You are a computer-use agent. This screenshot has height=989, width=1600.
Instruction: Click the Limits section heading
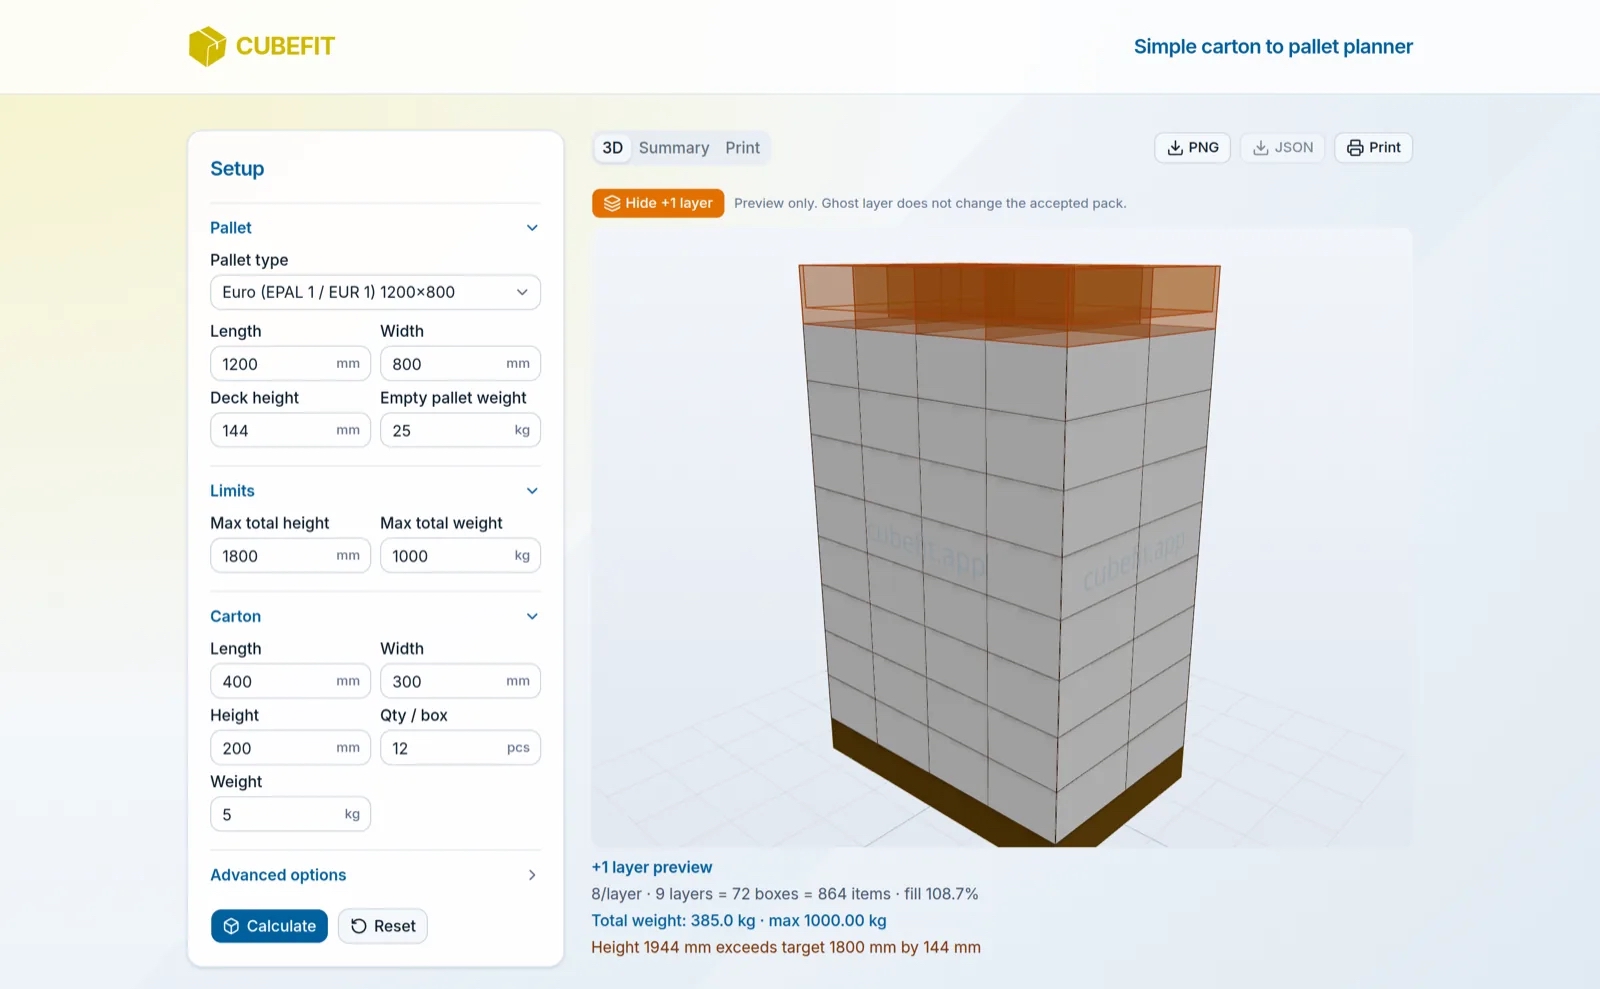(x=232, y=491)
